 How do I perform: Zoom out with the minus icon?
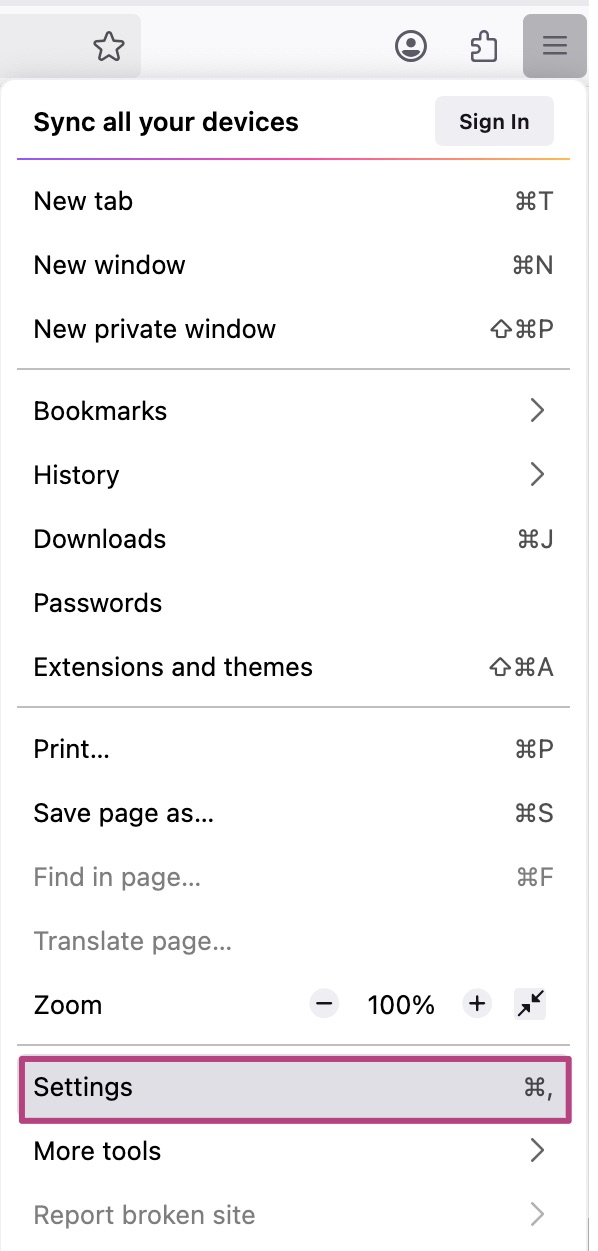pyautogui.click(x=324, y=1004)
